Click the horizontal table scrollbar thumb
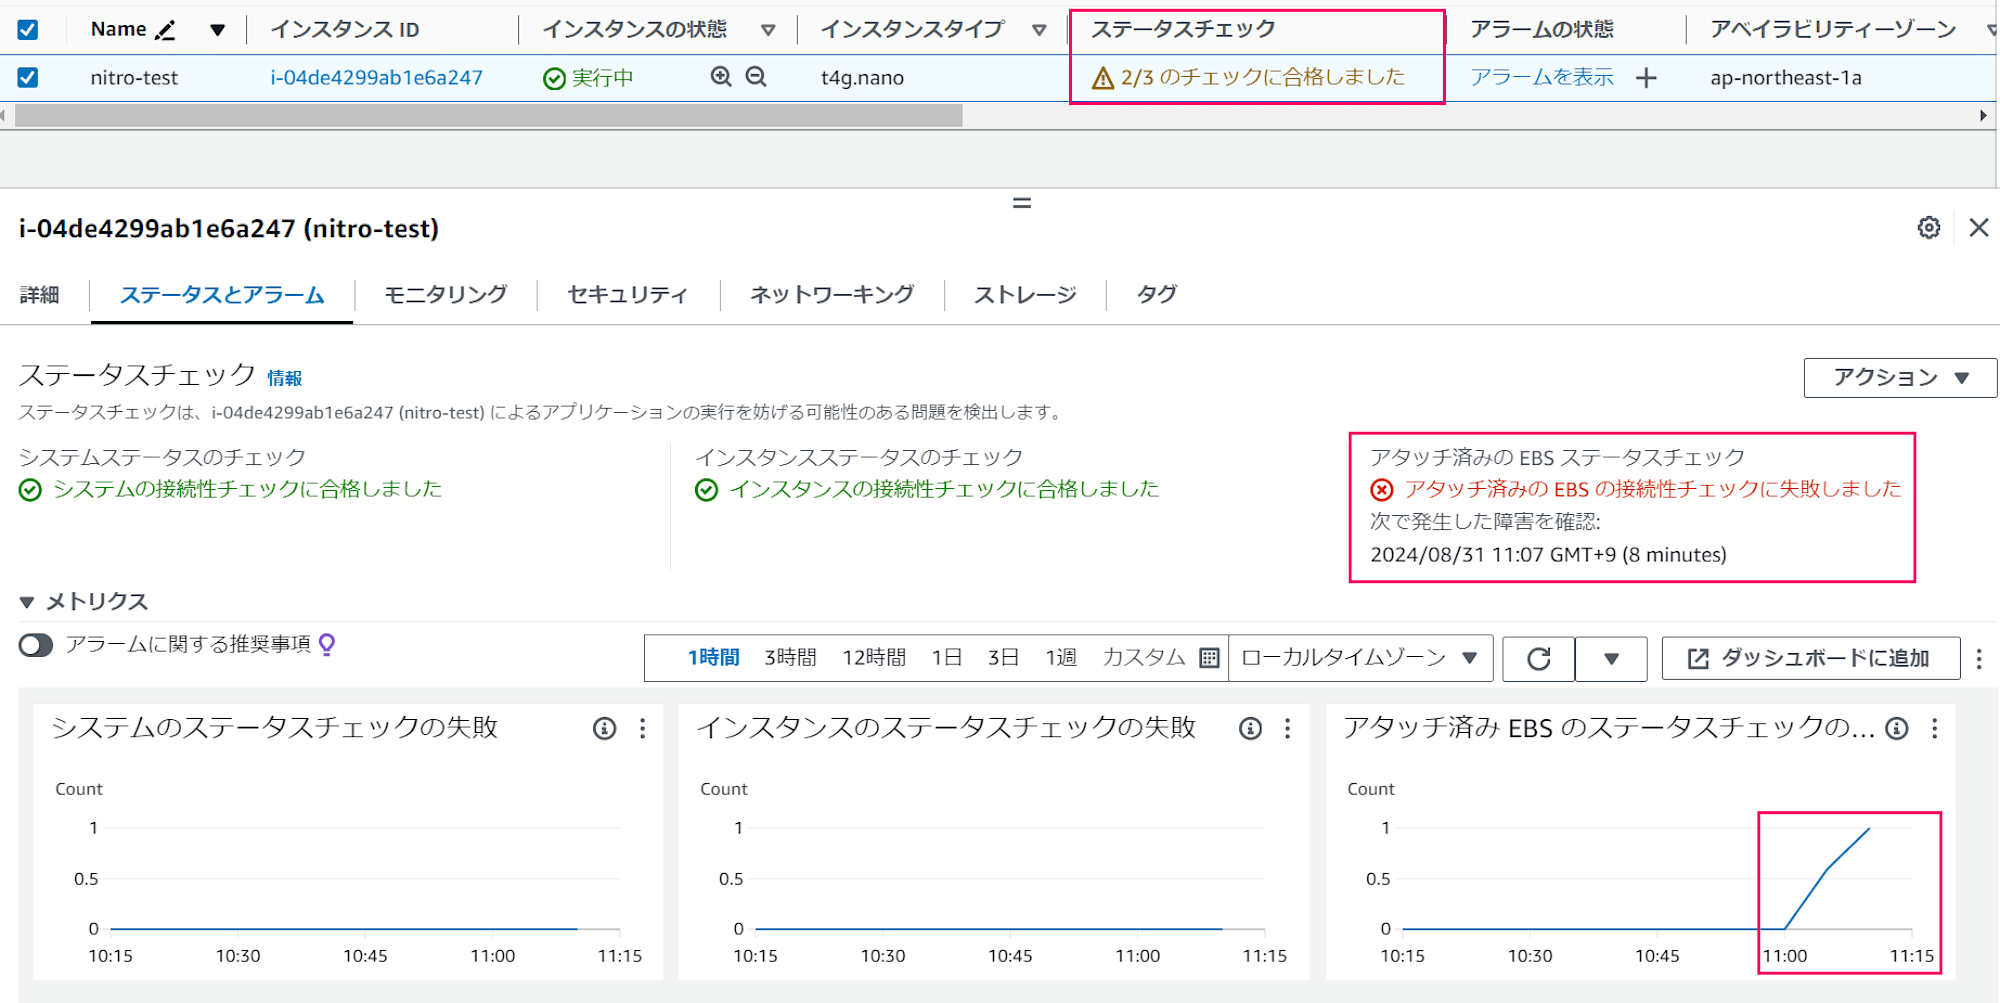The image size is (2000, 1003). point(489,116)
